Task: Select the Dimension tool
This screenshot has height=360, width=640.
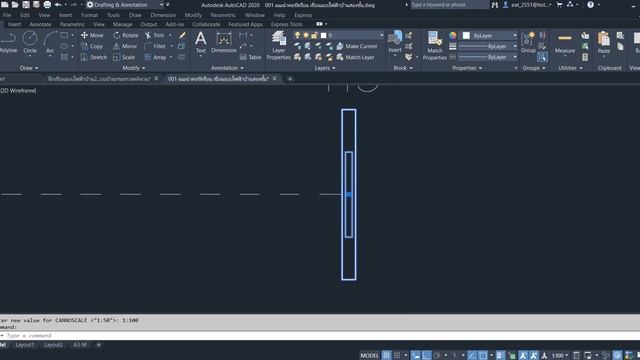Action: (224, 42)
